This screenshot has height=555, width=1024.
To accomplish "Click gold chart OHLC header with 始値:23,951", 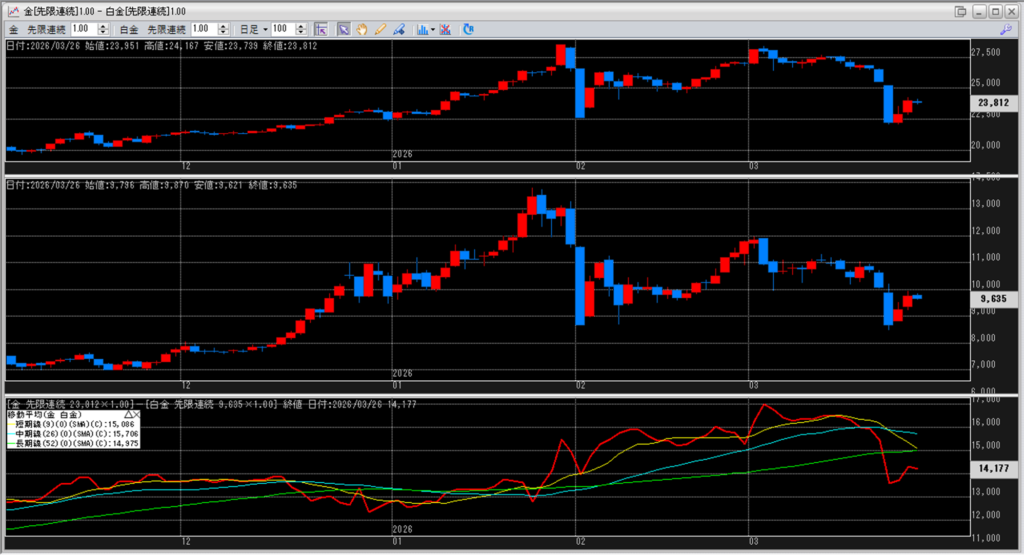I will [x=161, y=46].
